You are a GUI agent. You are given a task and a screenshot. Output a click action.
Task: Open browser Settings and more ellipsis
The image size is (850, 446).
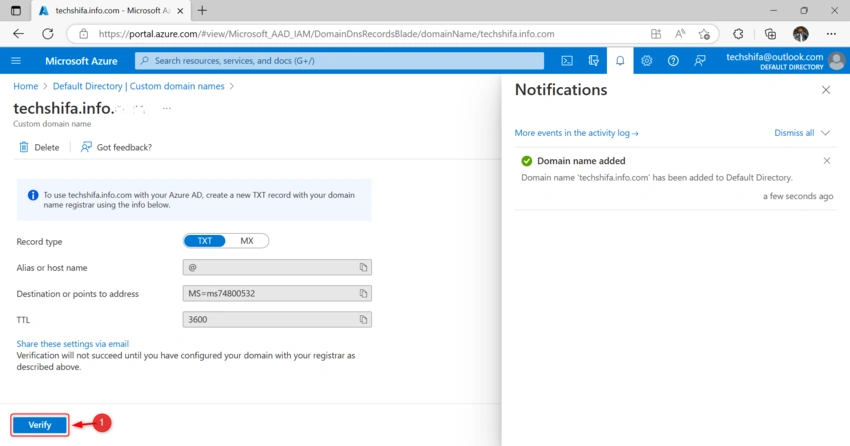tap(831, 34)
